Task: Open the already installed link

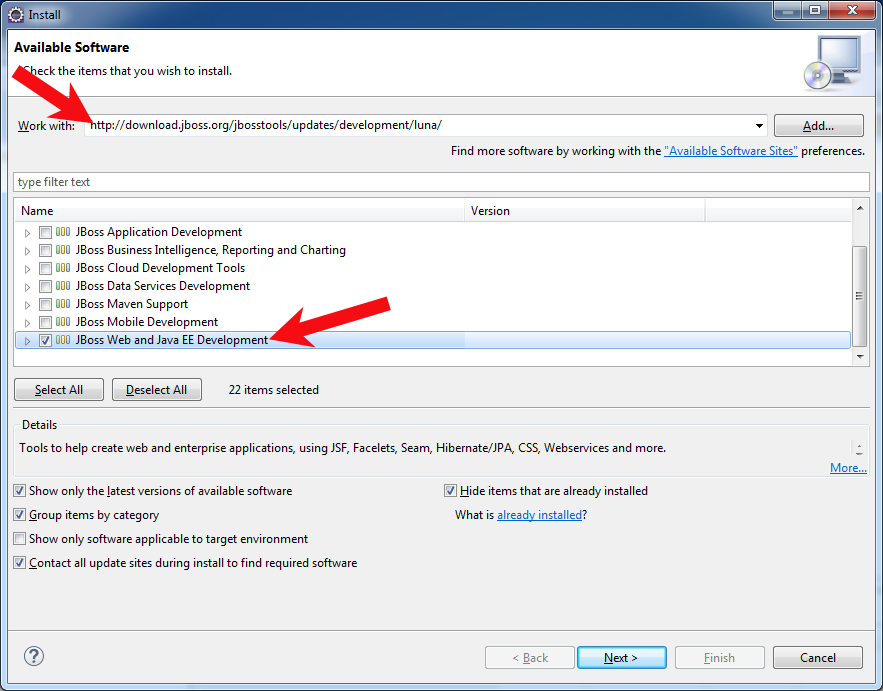Action: coord(539,515)
